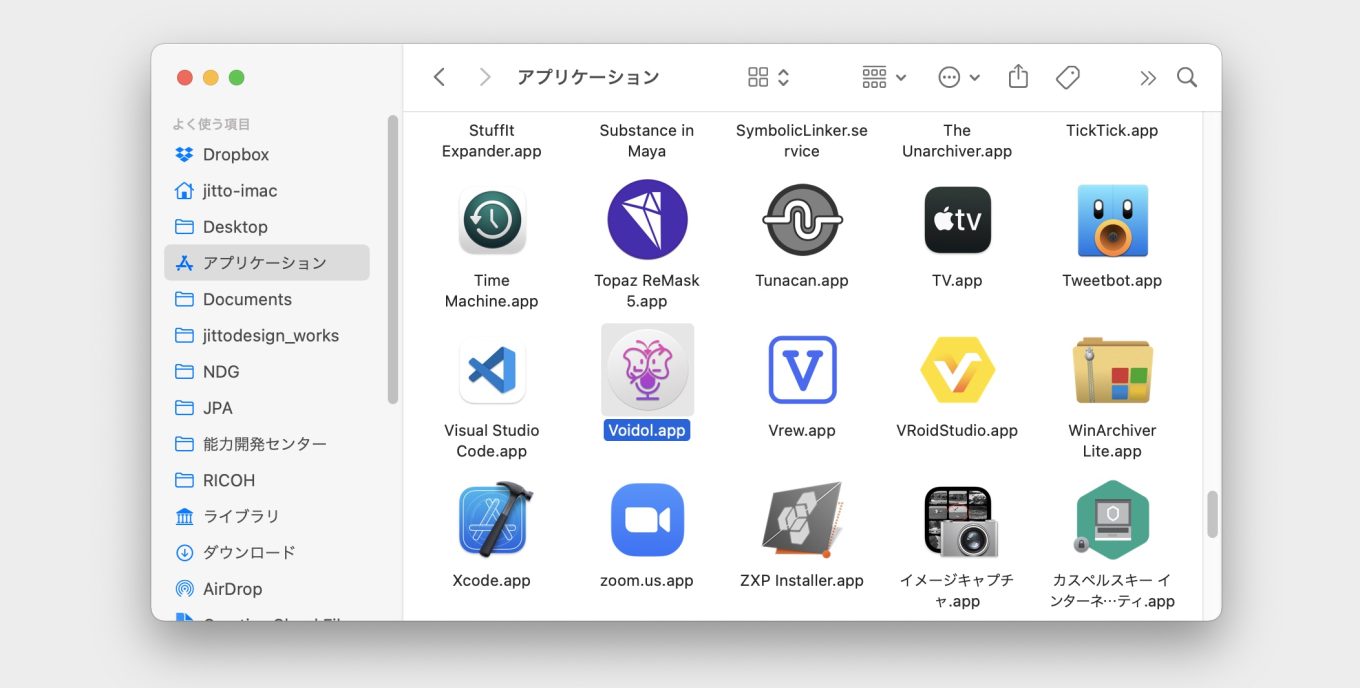The image size is (1360, 688).
Task: Open zoom.us.app
Action: 646,519
